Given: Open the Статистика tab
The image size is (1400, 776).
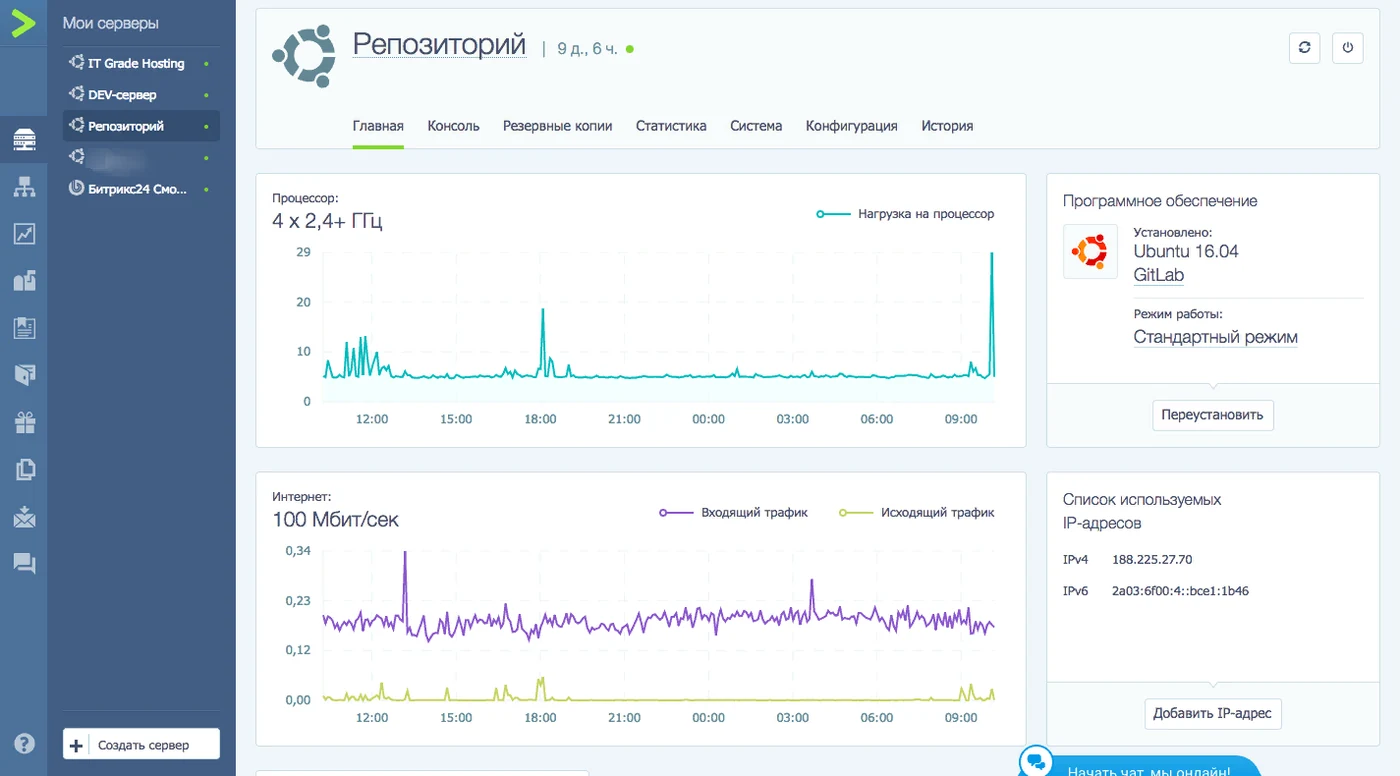Looking at the screenshot, I should point(671,126).
